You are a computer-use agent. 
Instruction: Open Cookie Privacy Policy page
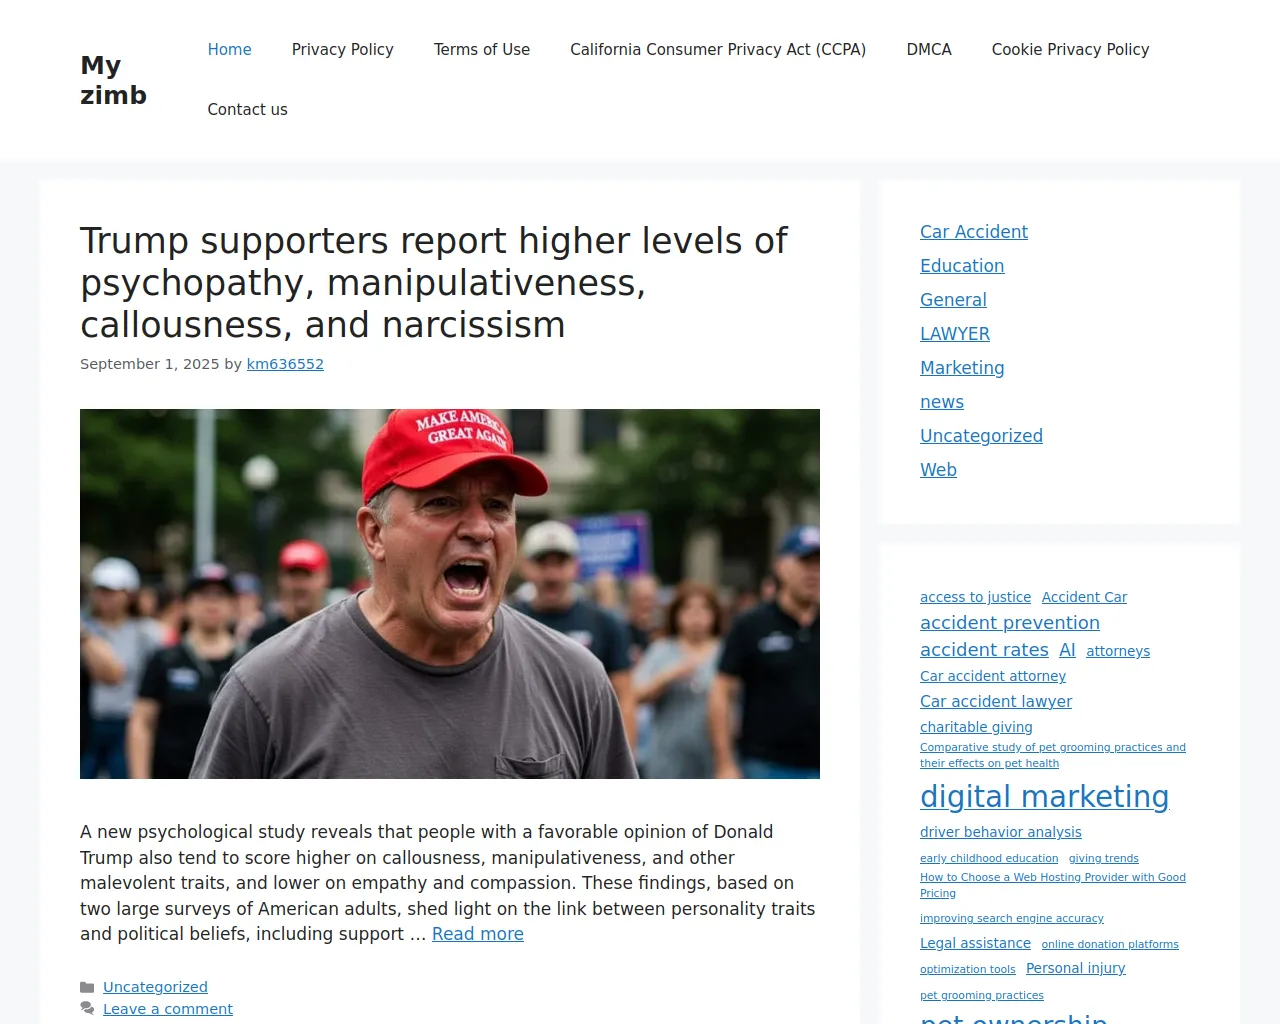coord(1070,50)
